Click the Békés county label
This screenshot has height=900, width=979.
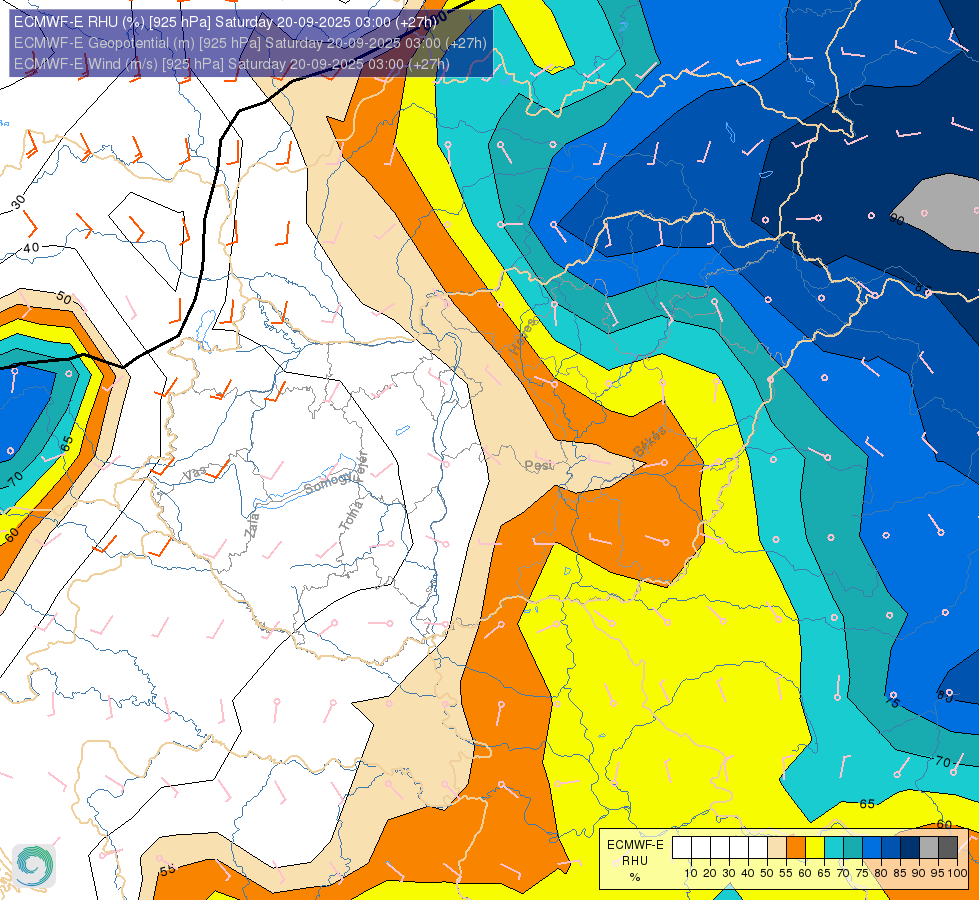tap(649, 442)
